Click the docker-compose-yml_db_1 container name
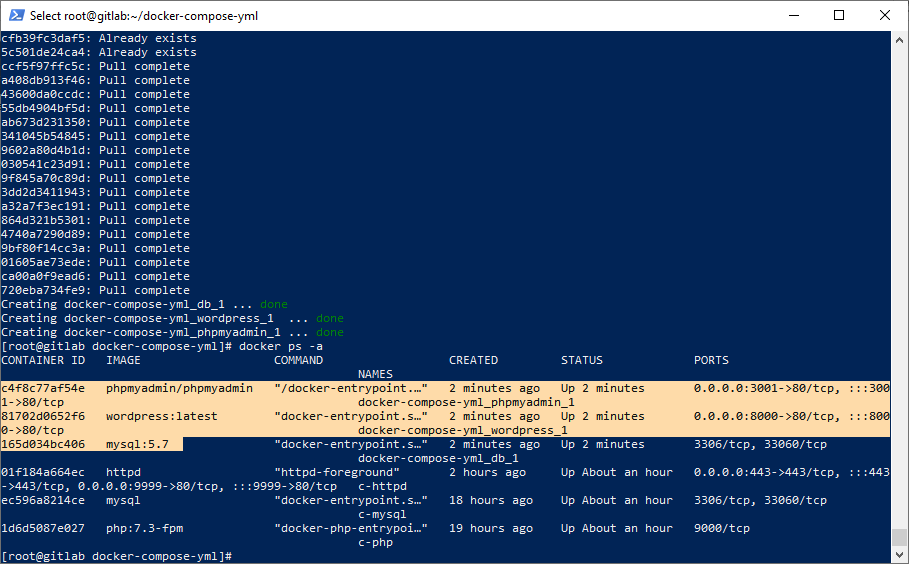Image resolution: width=909 pixels, height=564 pixels. (438, 458)
